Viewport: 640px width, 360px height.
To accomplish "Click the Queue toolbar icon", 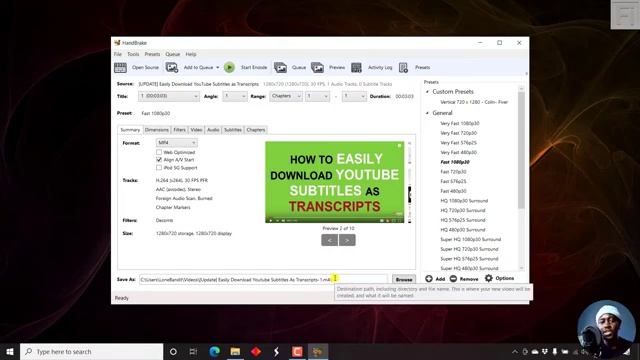I will (280, 67).
